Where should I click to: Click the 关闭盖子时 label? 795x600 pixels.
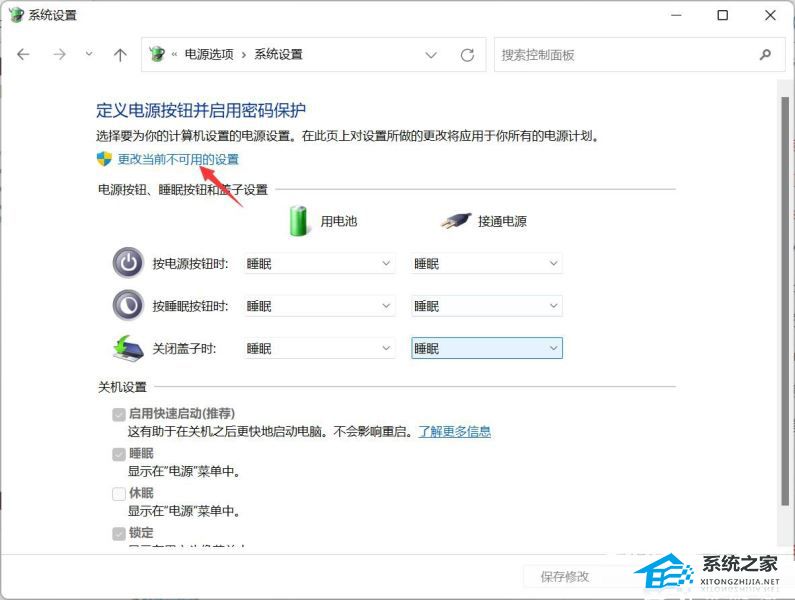point(185,349)
